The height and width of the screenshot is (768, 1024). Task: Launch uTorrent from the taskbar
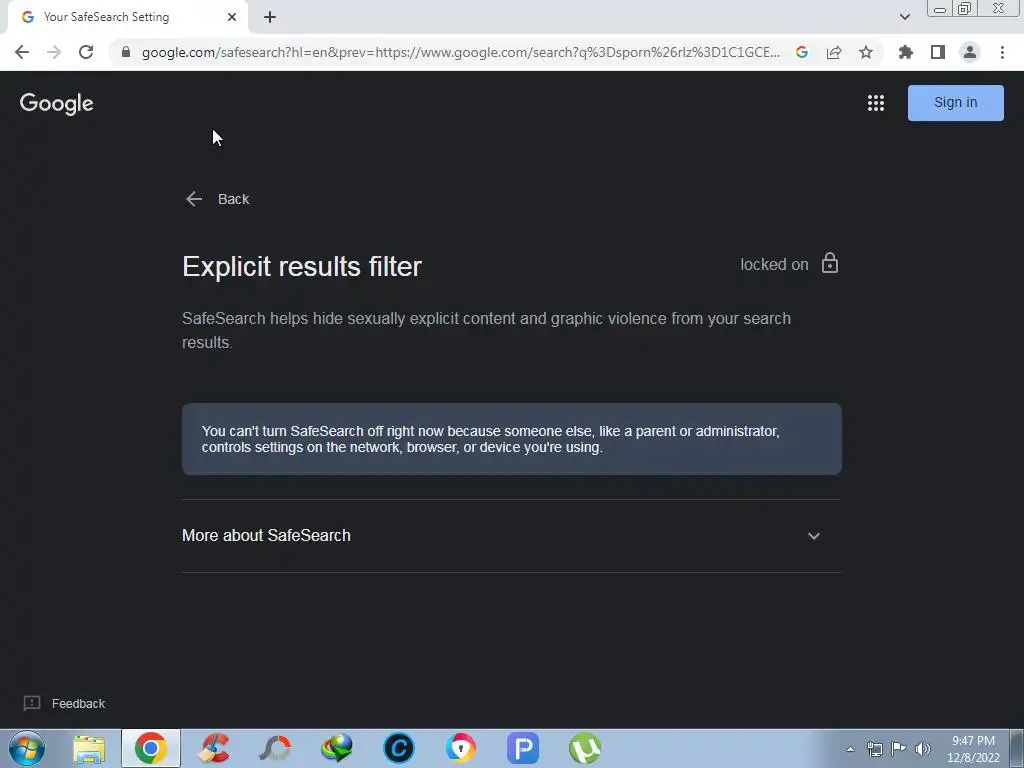(585, 748)
